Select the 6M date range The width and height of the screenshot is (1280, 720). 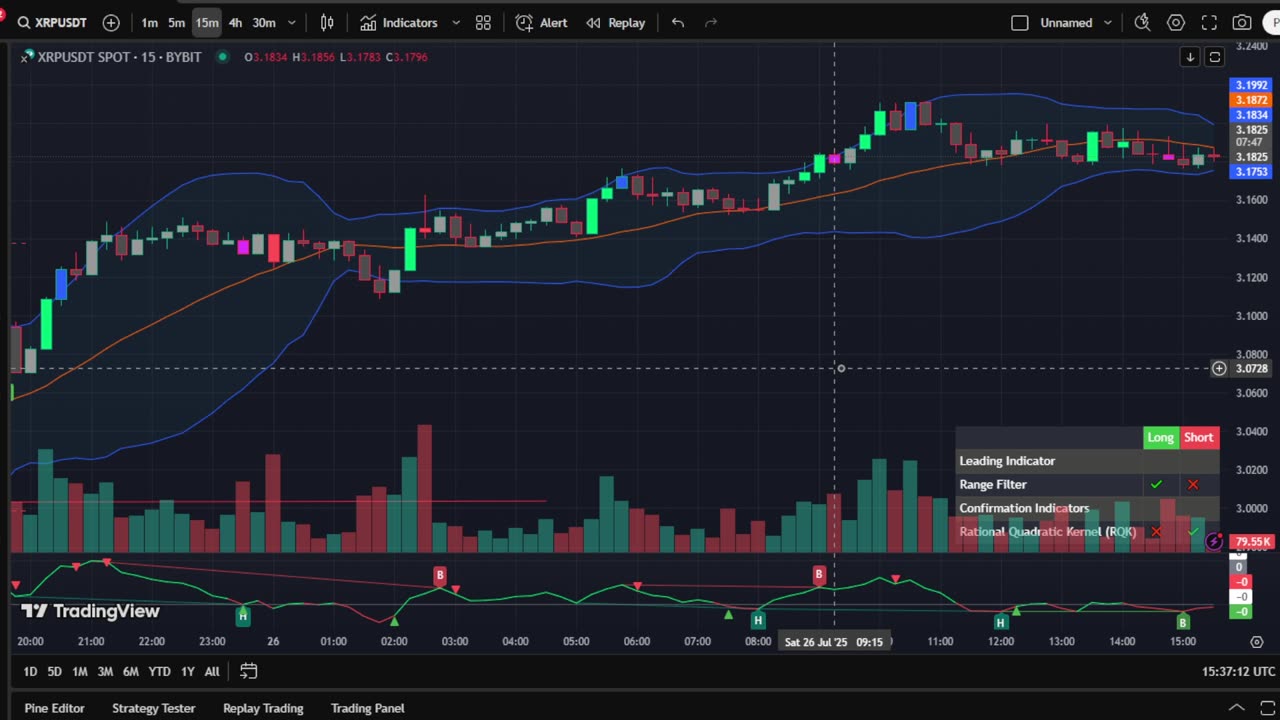pos(130,671)
